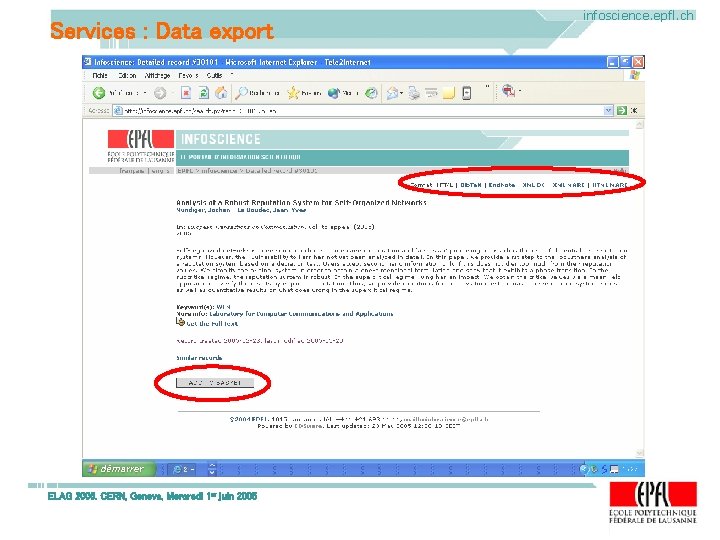This screenshot has height=540, width=720.
Task: Click the ADD TO BASKET button
Action: point(215,382)
